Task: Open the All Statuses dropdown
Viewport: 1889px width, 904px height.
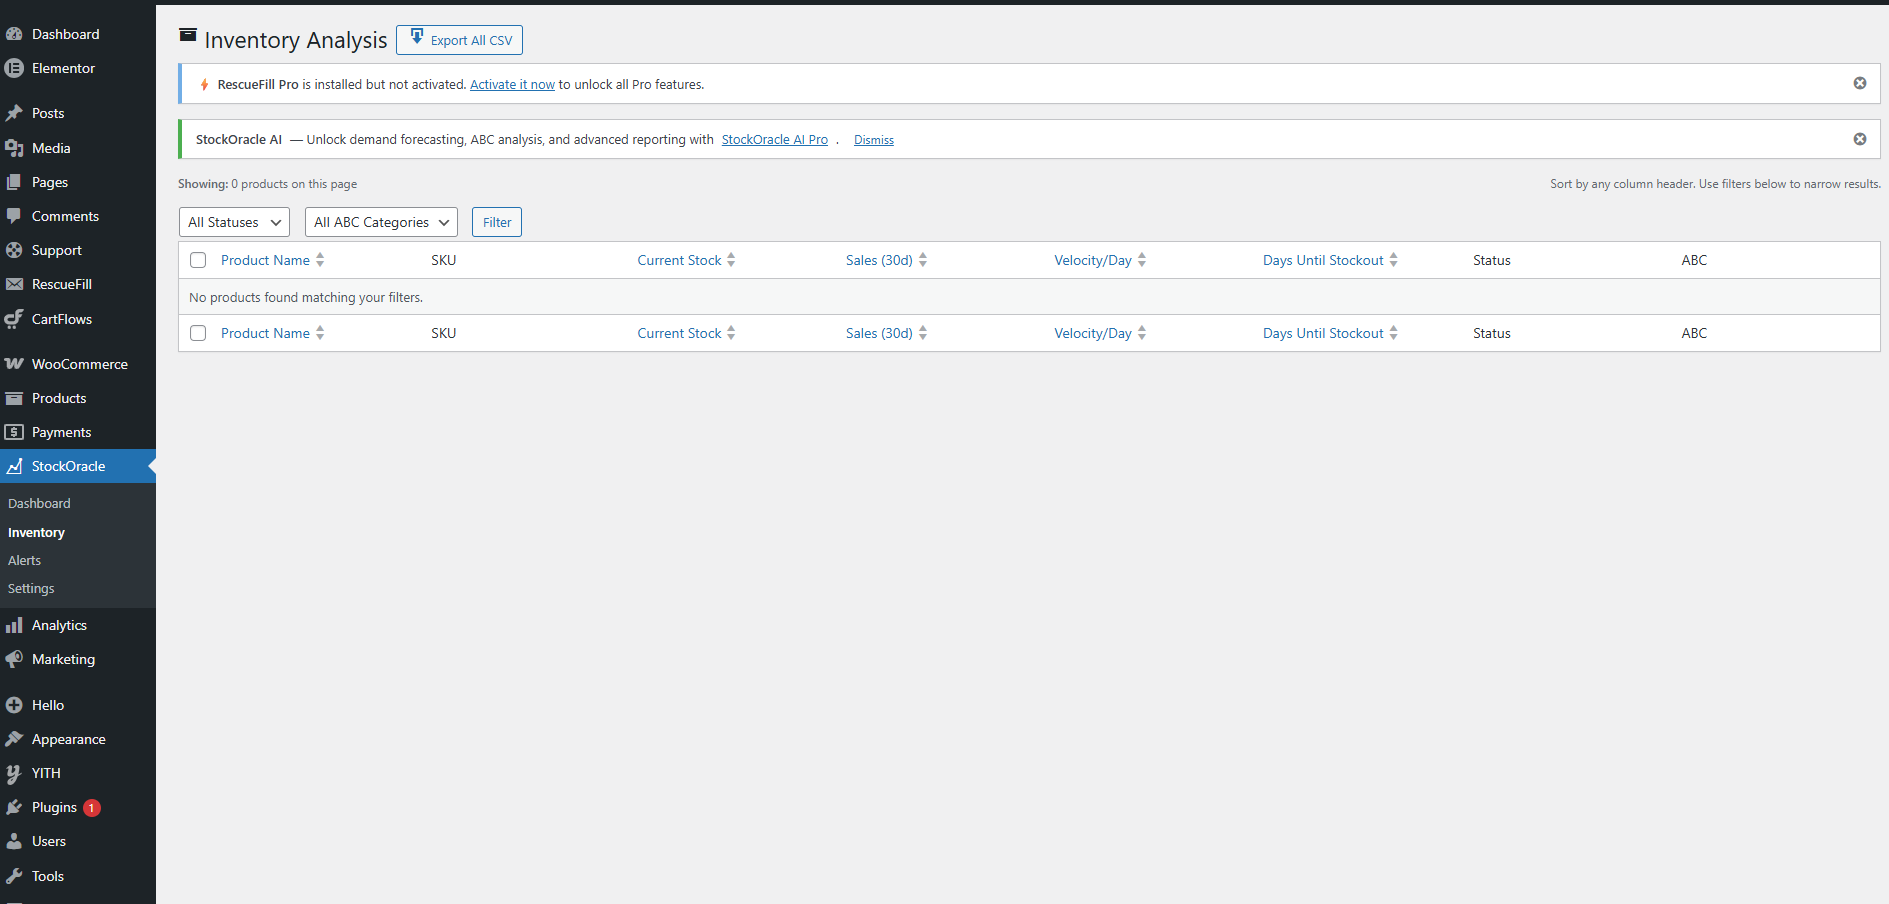Action: [233, 222]
